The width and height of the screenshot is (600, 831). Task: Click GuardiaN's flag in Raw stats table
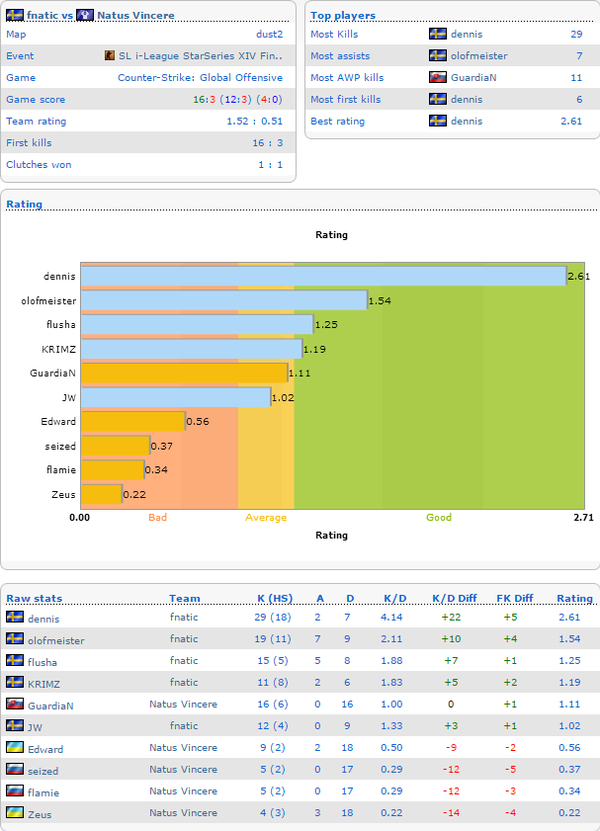click(x=15, y=703)
